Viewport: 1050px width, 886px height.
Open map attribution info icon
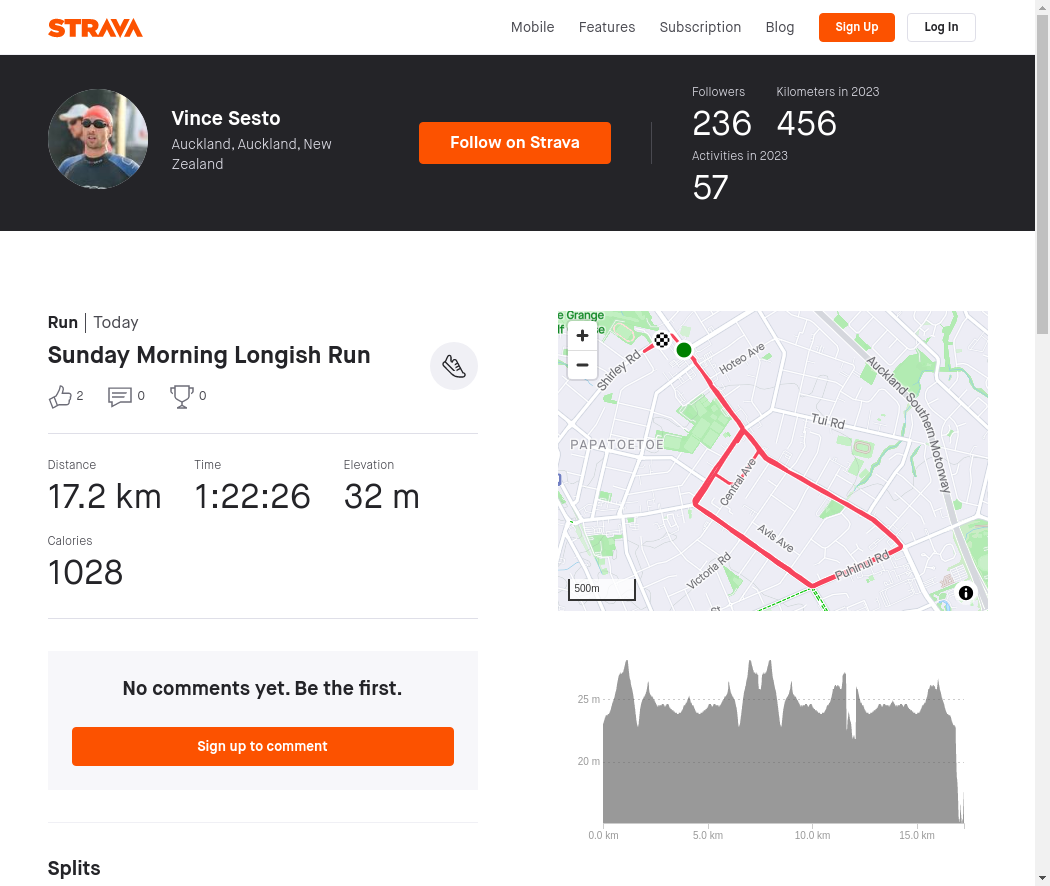coord(966,593)
